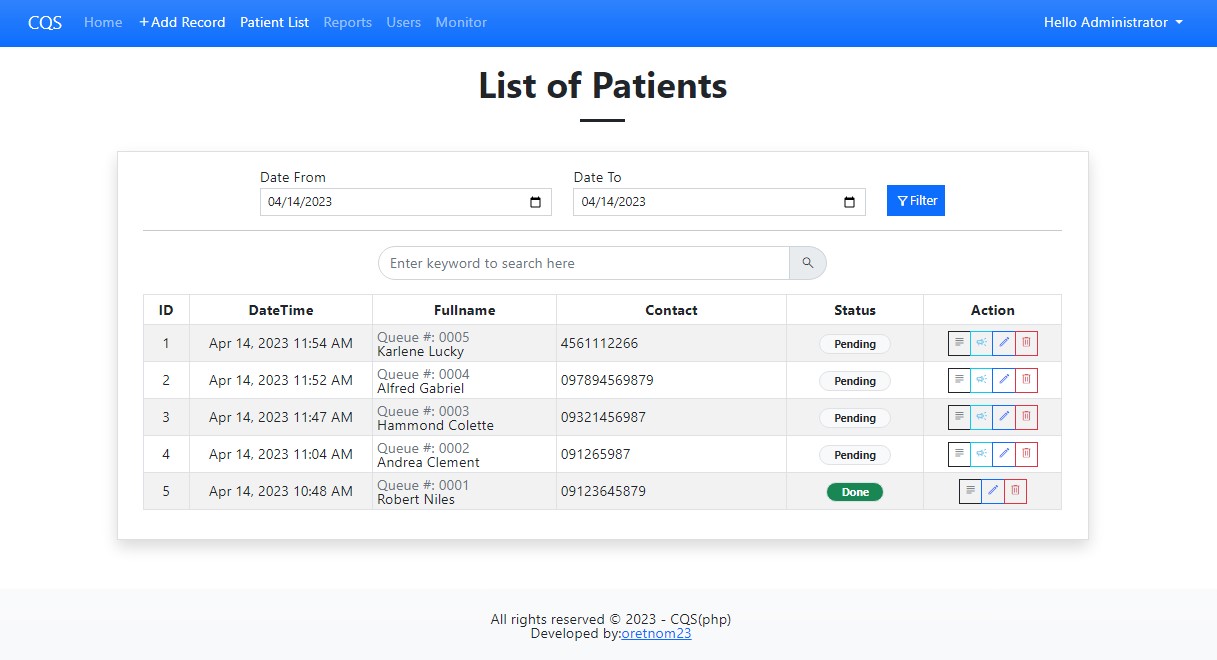Edit Robert Niles' record
Screen dimensions: 1217x660
[x=993, y=491]
